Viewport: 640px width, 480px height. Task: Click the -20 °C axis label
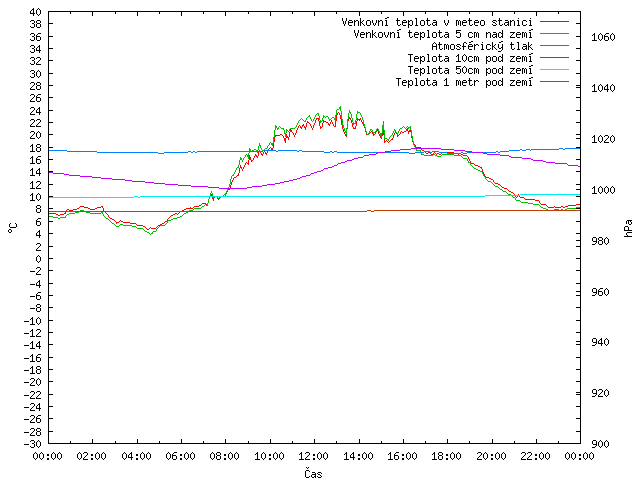point(33,382)
